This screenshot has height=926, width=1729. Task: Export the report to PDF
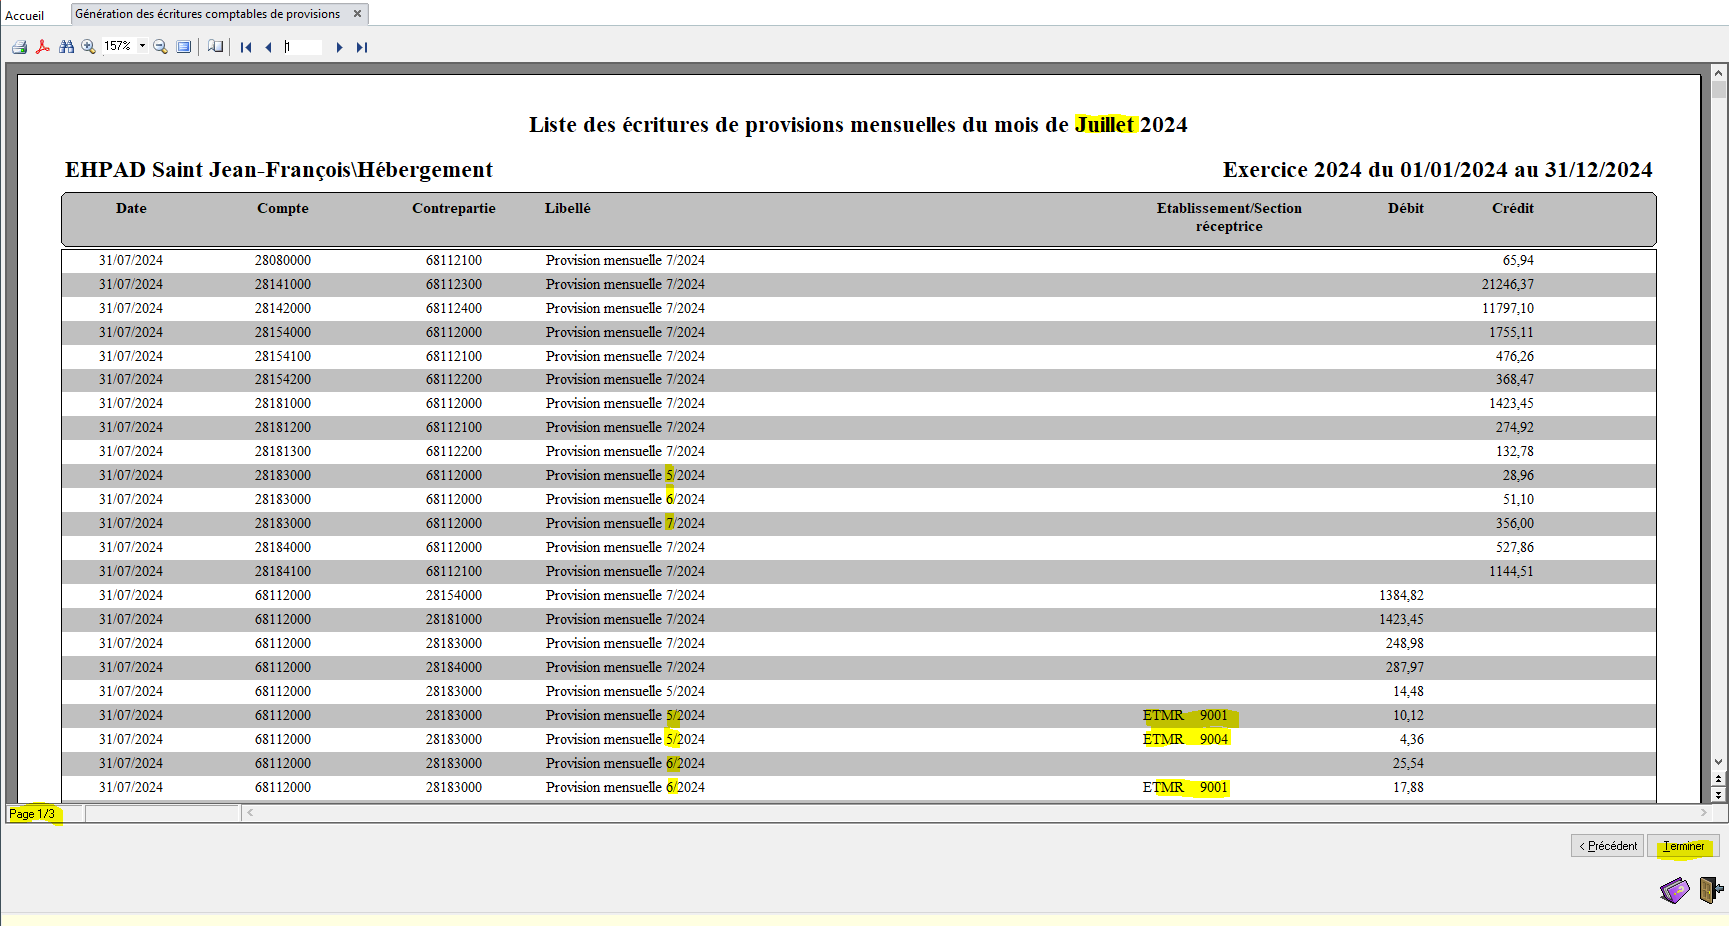pos(43,47)
